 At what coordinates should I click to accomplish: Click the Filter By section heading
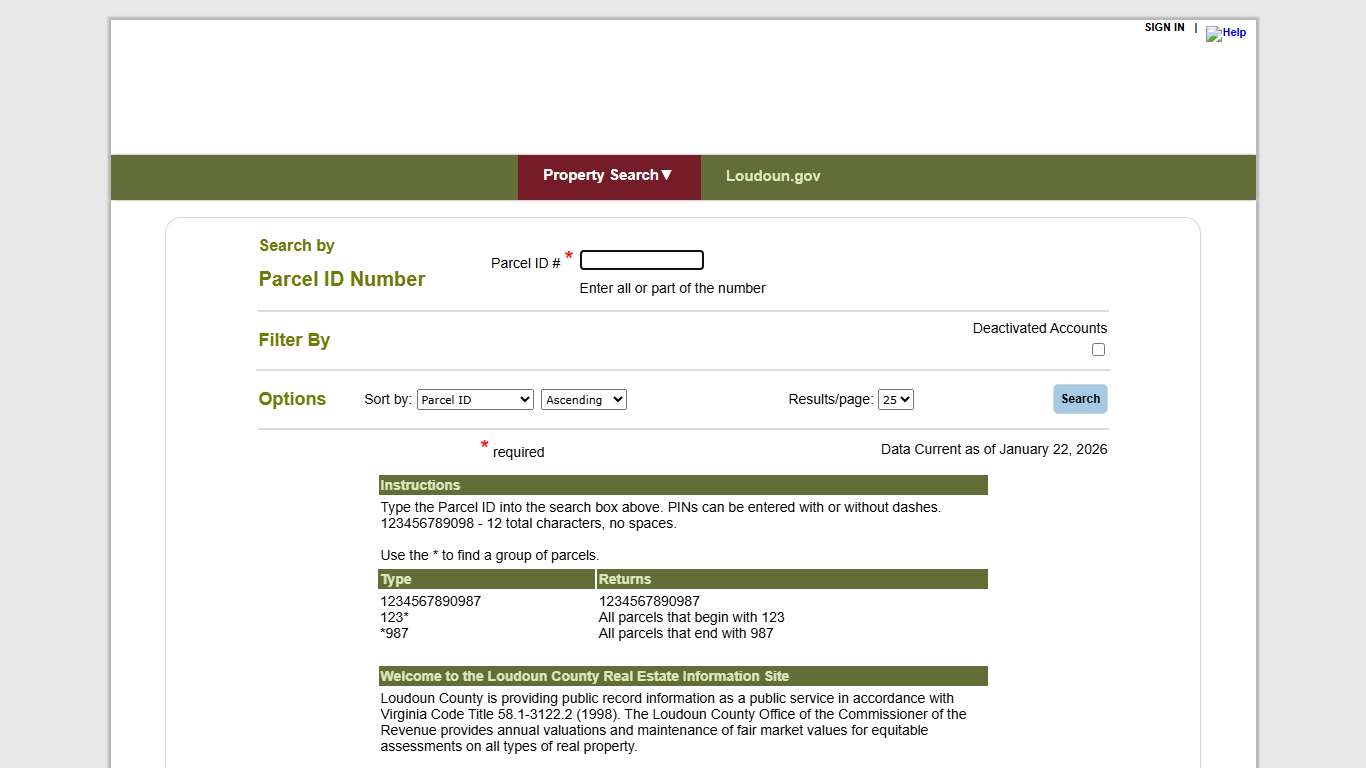tap(294, 340)
